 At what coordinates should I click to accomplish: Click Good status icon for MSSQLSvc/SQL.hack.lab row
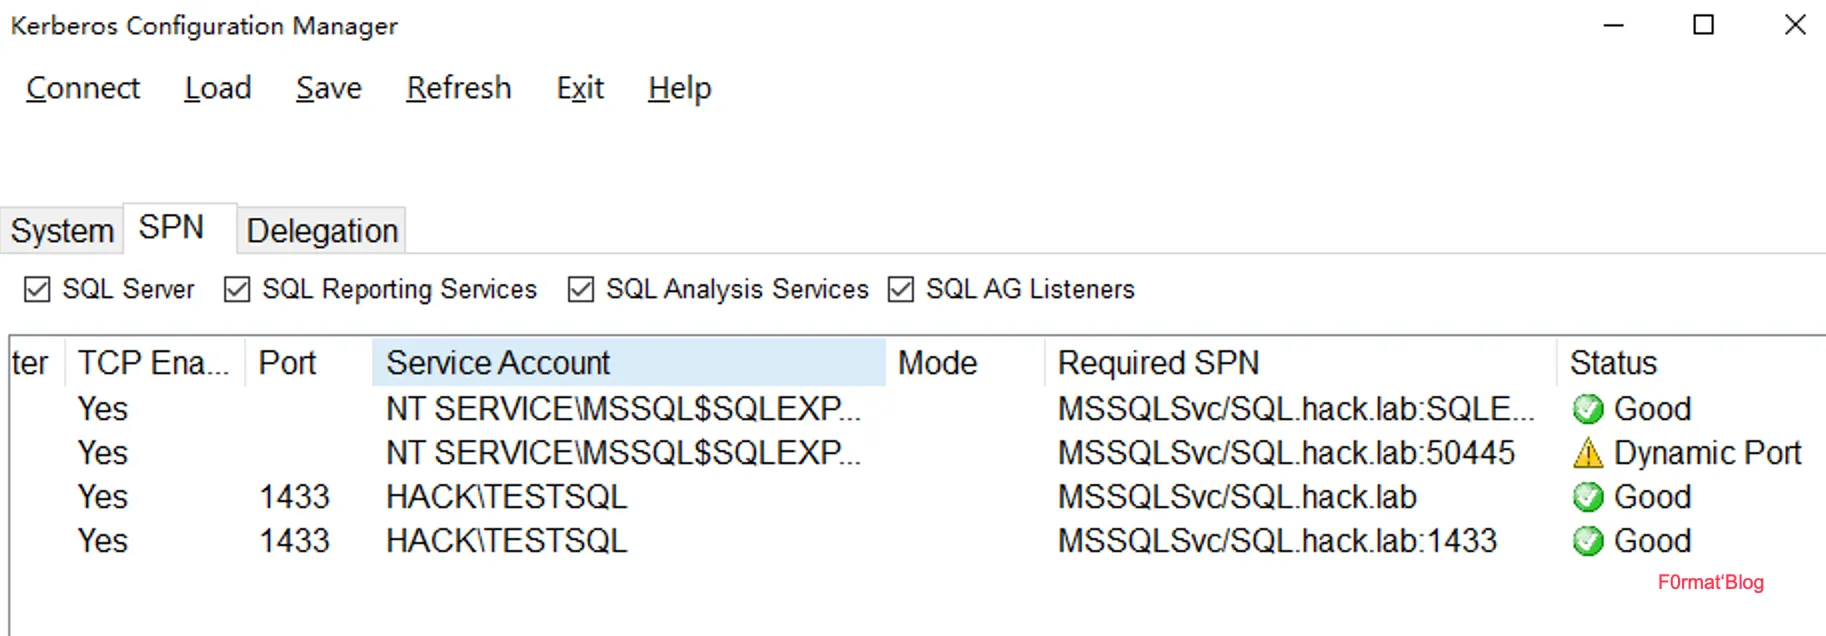pyautogui.click(x=1587, y=497)
